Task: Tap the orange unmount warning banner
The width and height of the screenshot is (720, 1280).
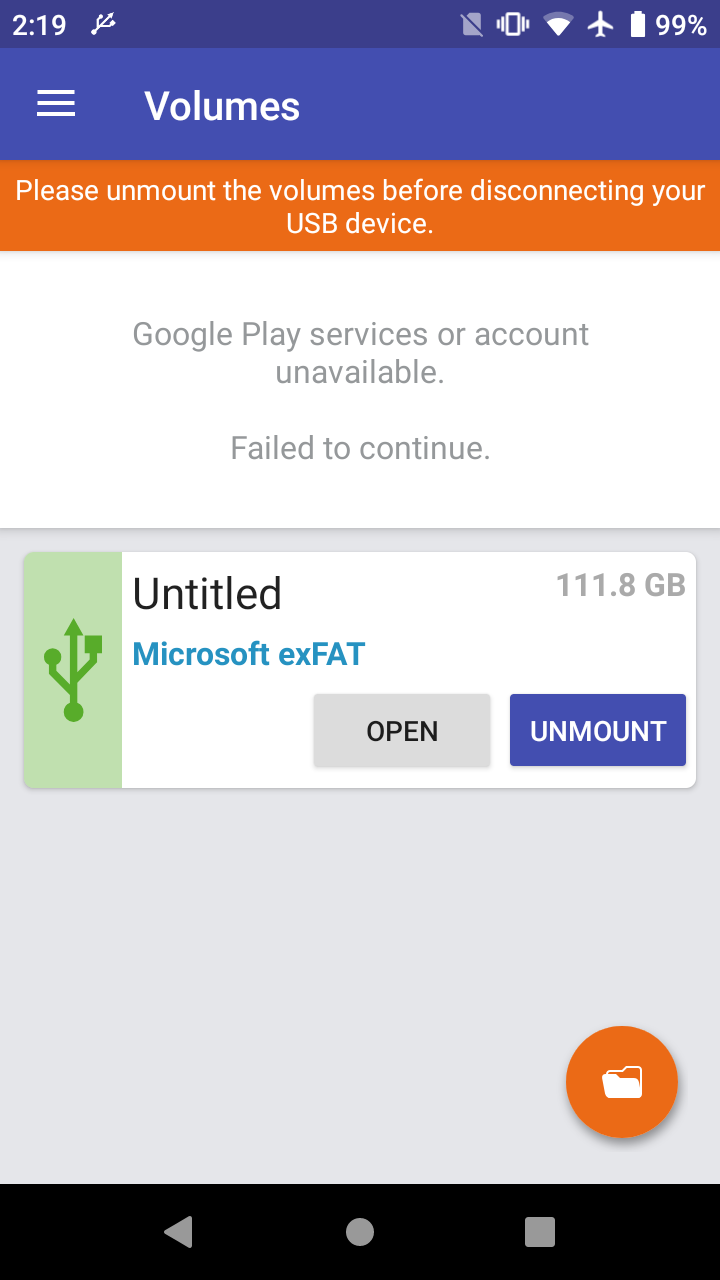Action: coord(360,206)
